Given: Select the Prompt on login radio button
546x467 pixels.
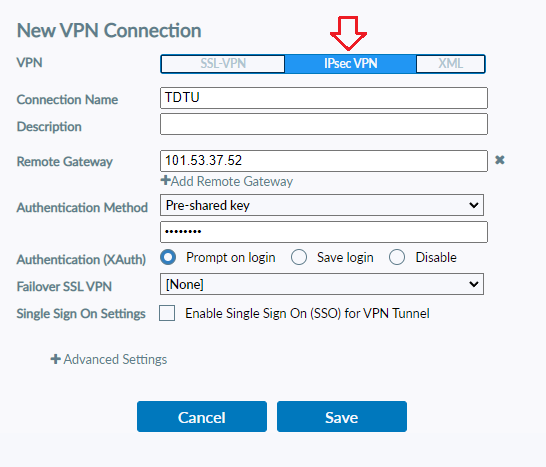Looking at the screenshot, I should pyautogui.click(x=168, y=257).
